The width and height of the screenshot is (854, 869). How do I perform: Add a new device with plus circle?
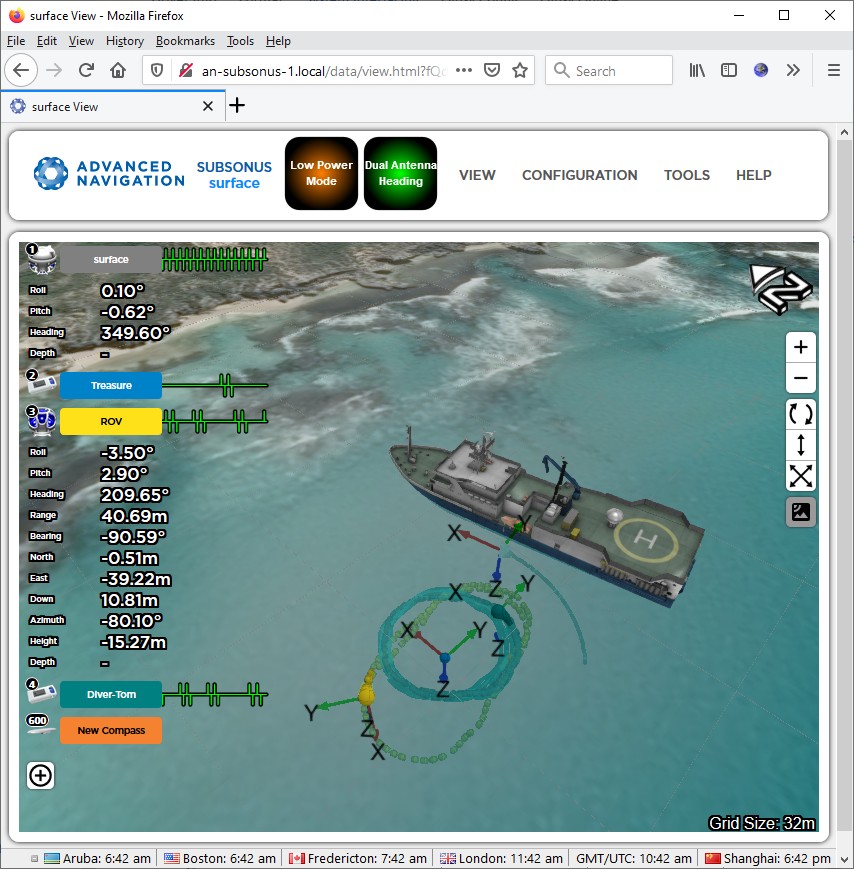pos(40,775)
